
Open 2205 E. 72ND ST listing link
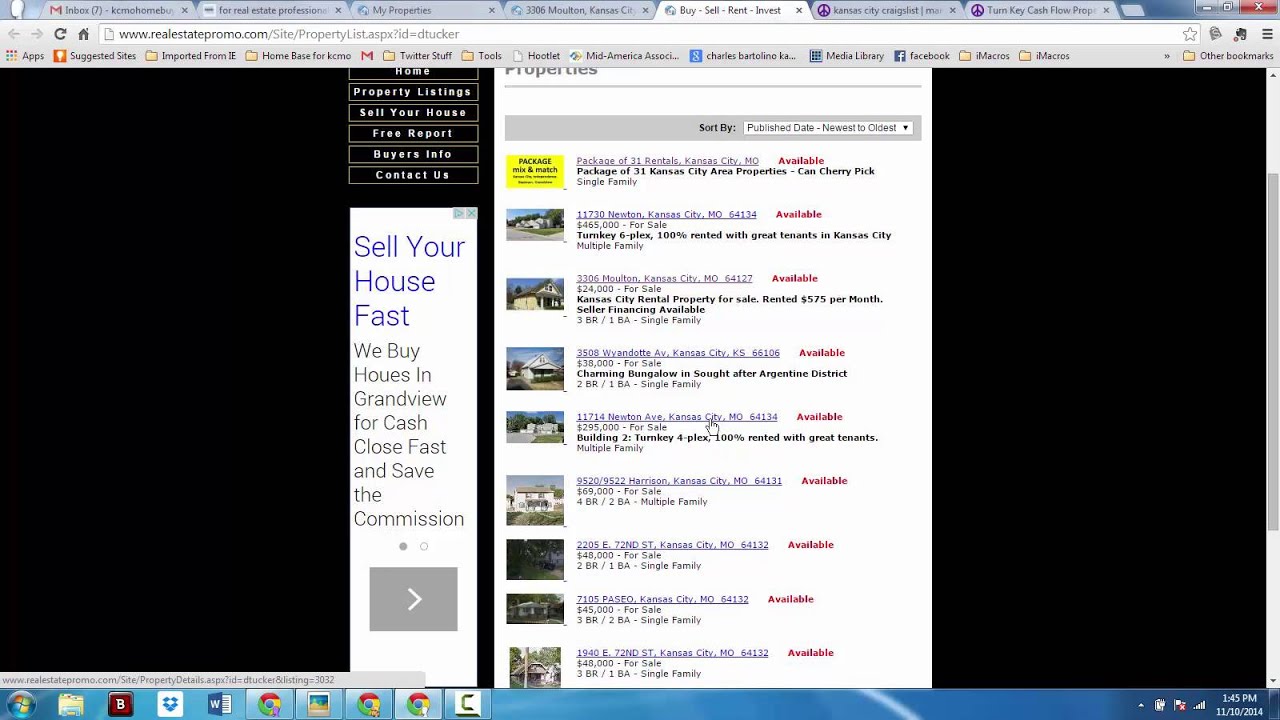pyautogui.click(x=672, y=545)
